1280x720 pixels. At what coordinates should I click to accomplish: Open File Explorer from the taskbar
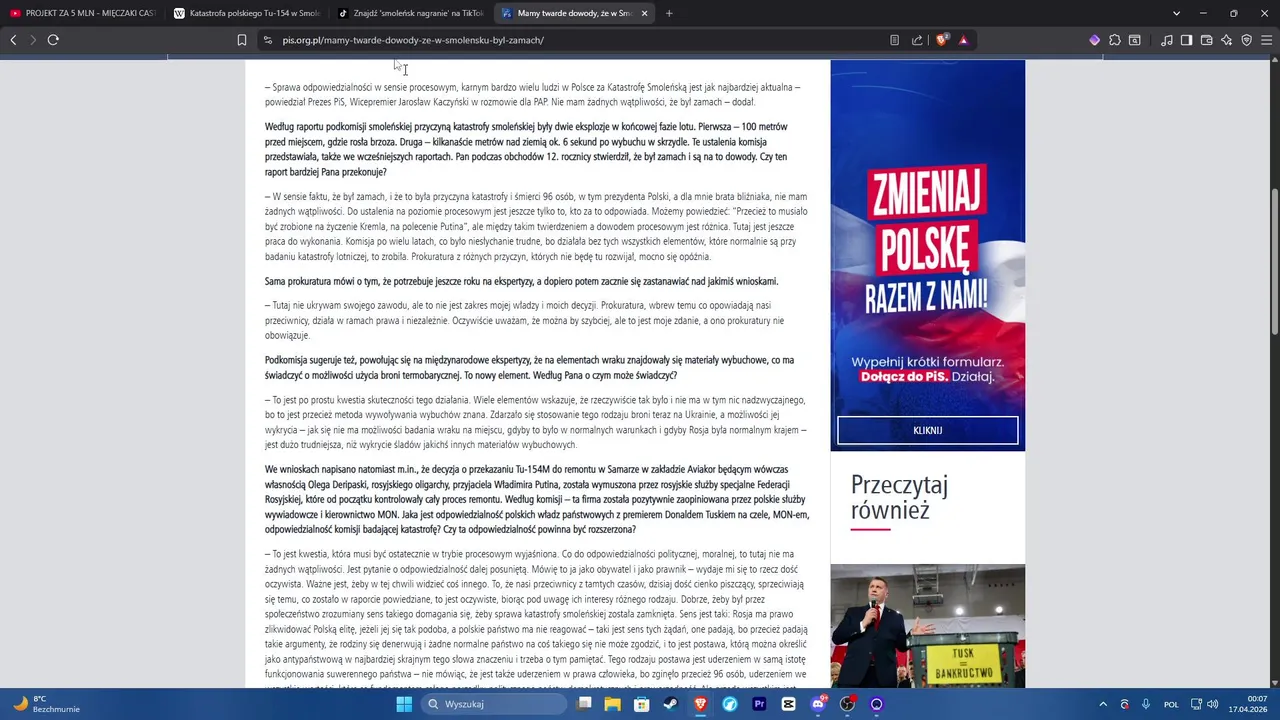coord(612,704)
